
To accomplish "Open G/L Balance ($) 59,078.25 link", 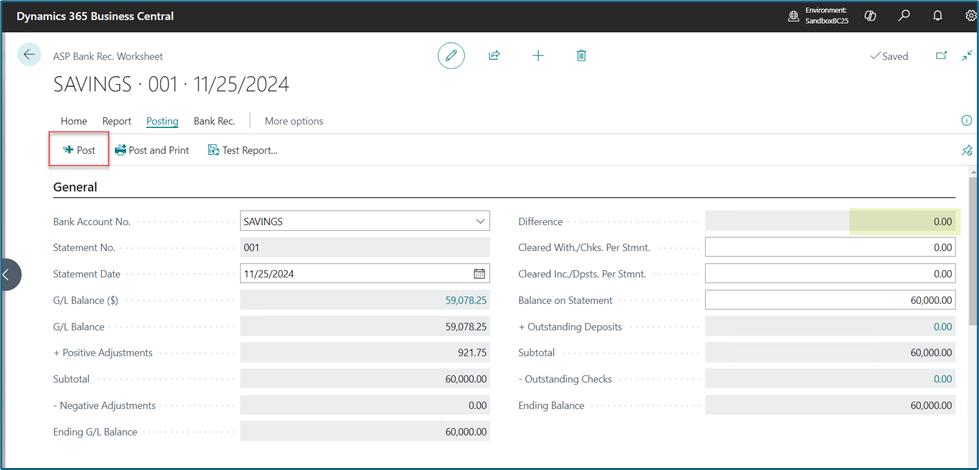I will click(466, 300).
